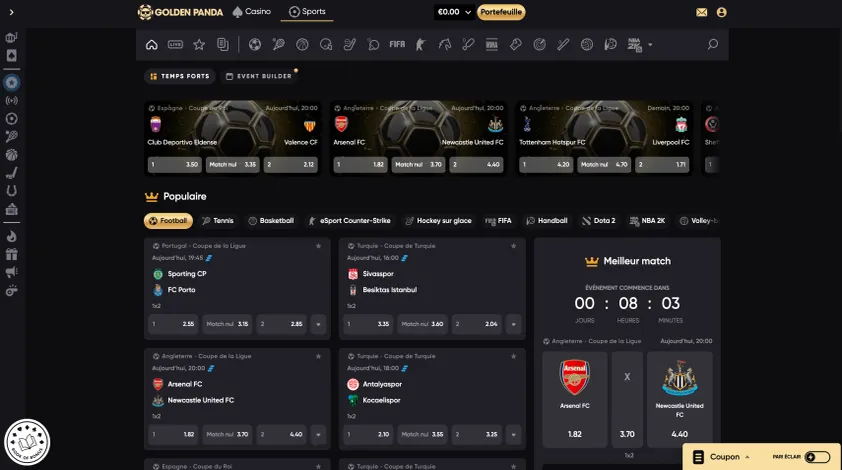842x470 pixels.
Task: Select the horse racing icon
Action: [445, 45]
